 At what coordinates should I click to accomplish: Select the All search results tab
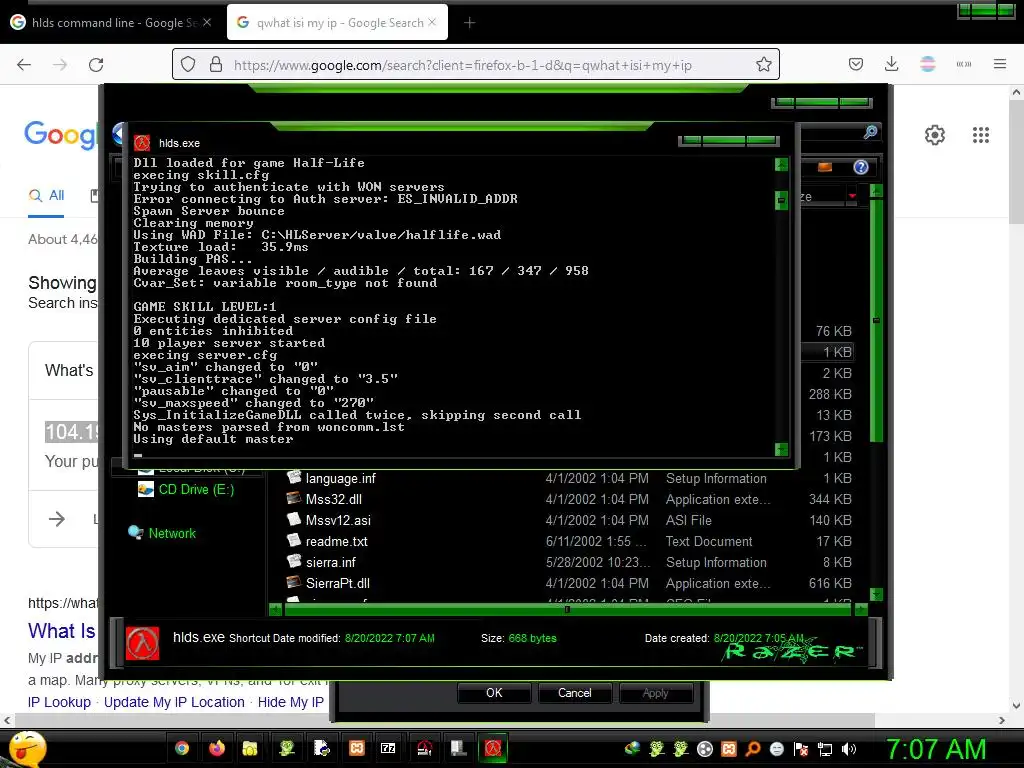pos(47,195)
